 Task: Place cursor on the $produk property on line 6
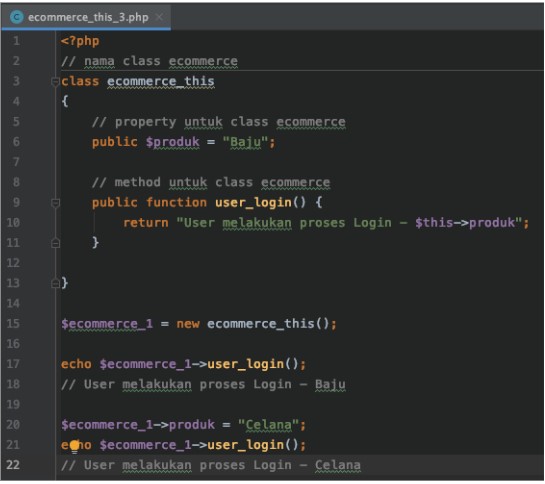[x=173, y=142]
